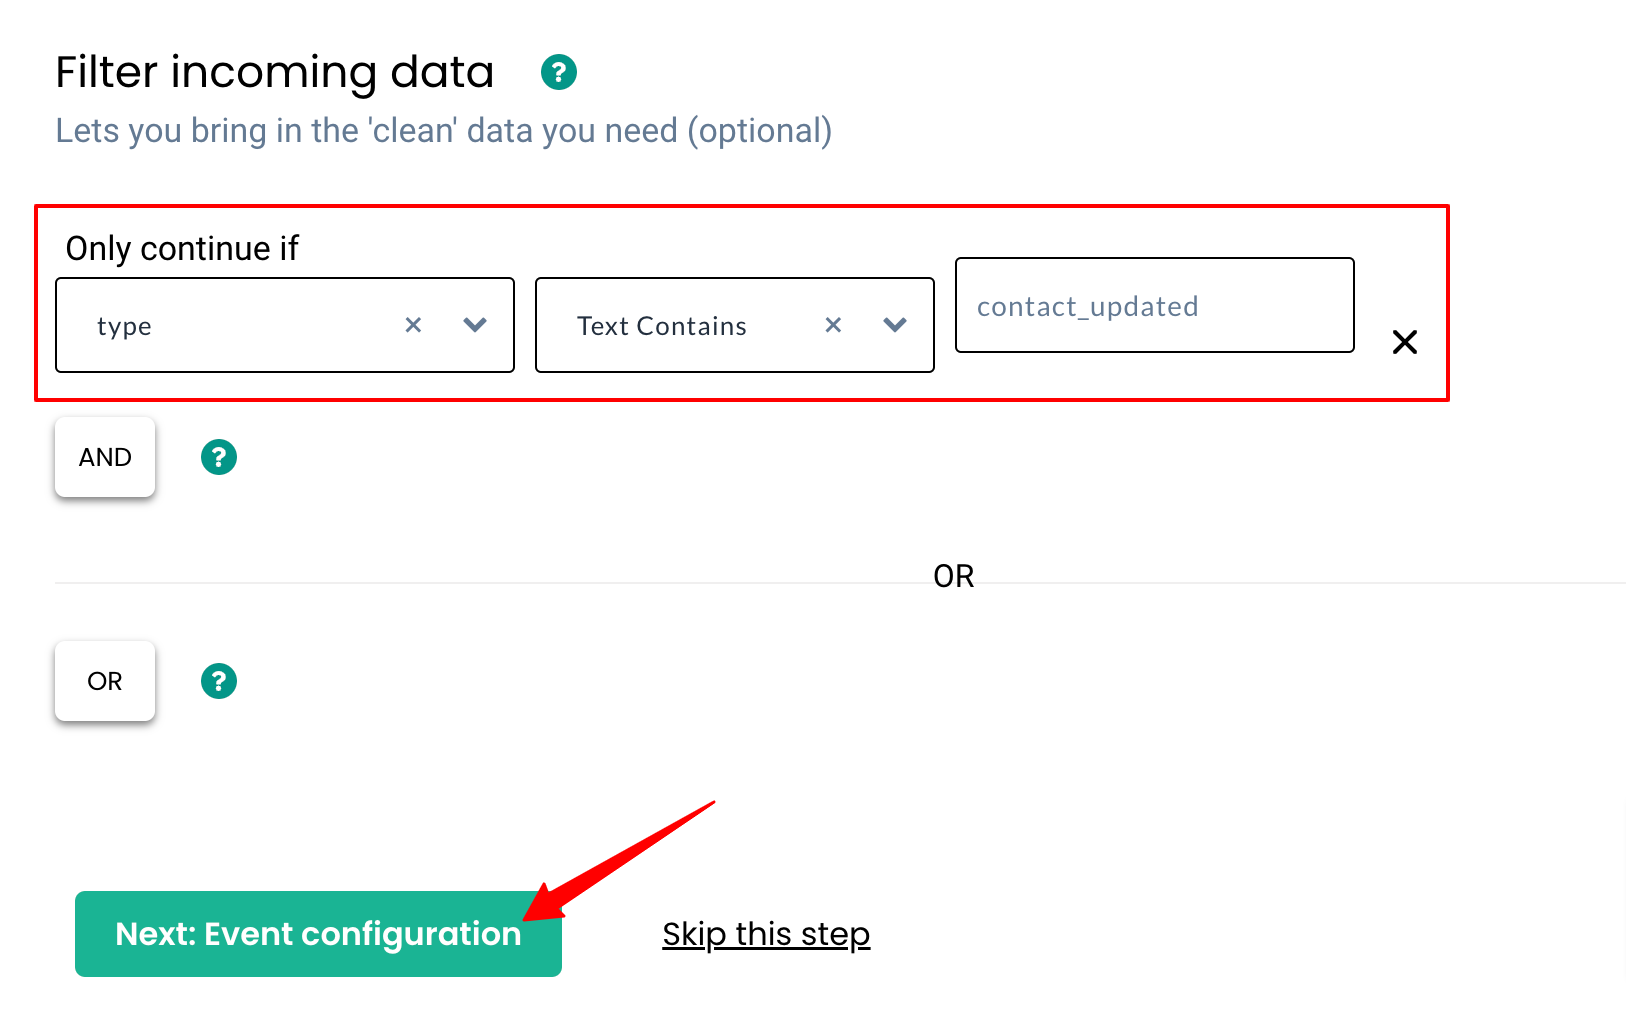The image size is (1626, 1016).
Task: Clear the selected 'type' field value
Action: coord(413,325)
